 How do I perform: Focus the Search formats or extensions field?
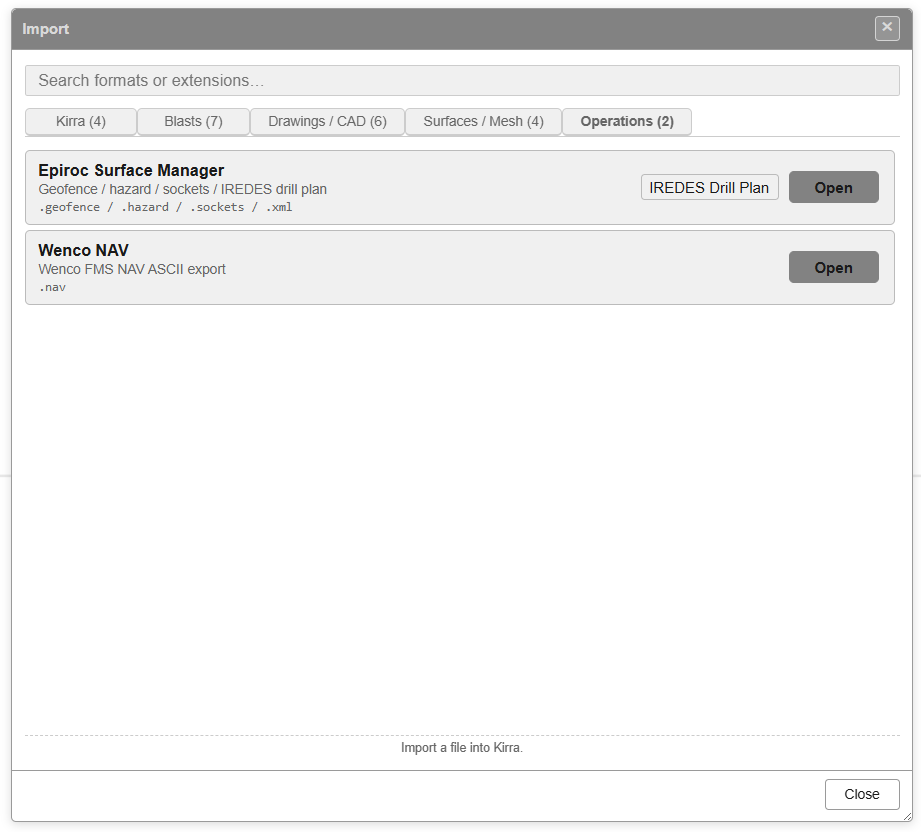click(x=462, y=80)
